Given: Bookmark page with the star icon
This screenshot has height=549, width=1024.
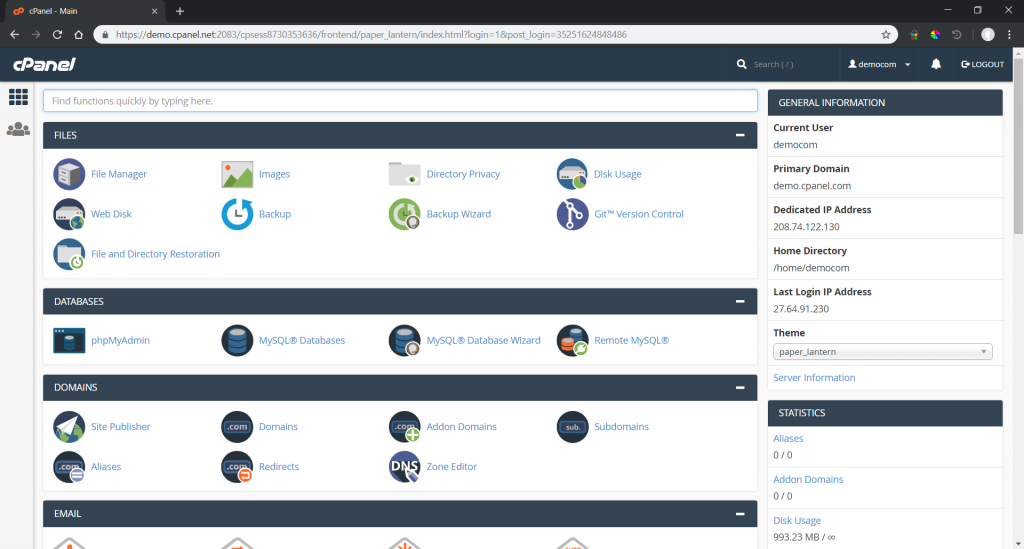Looking at the screenshot, I should [x=886, y=35].
